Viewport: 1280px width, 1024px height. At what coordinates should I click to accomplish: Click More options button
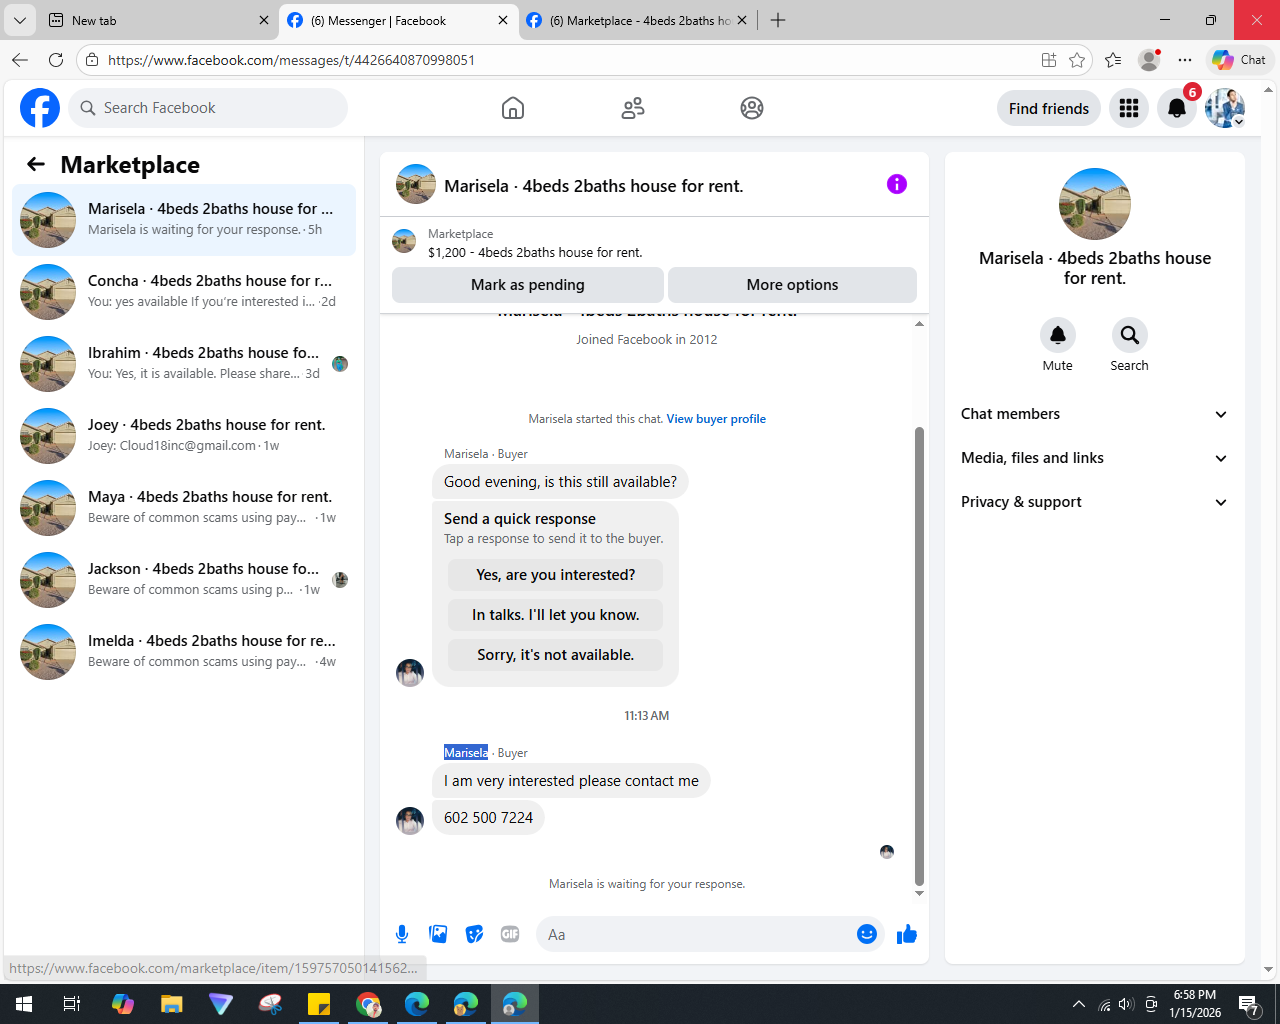(792, 285)
